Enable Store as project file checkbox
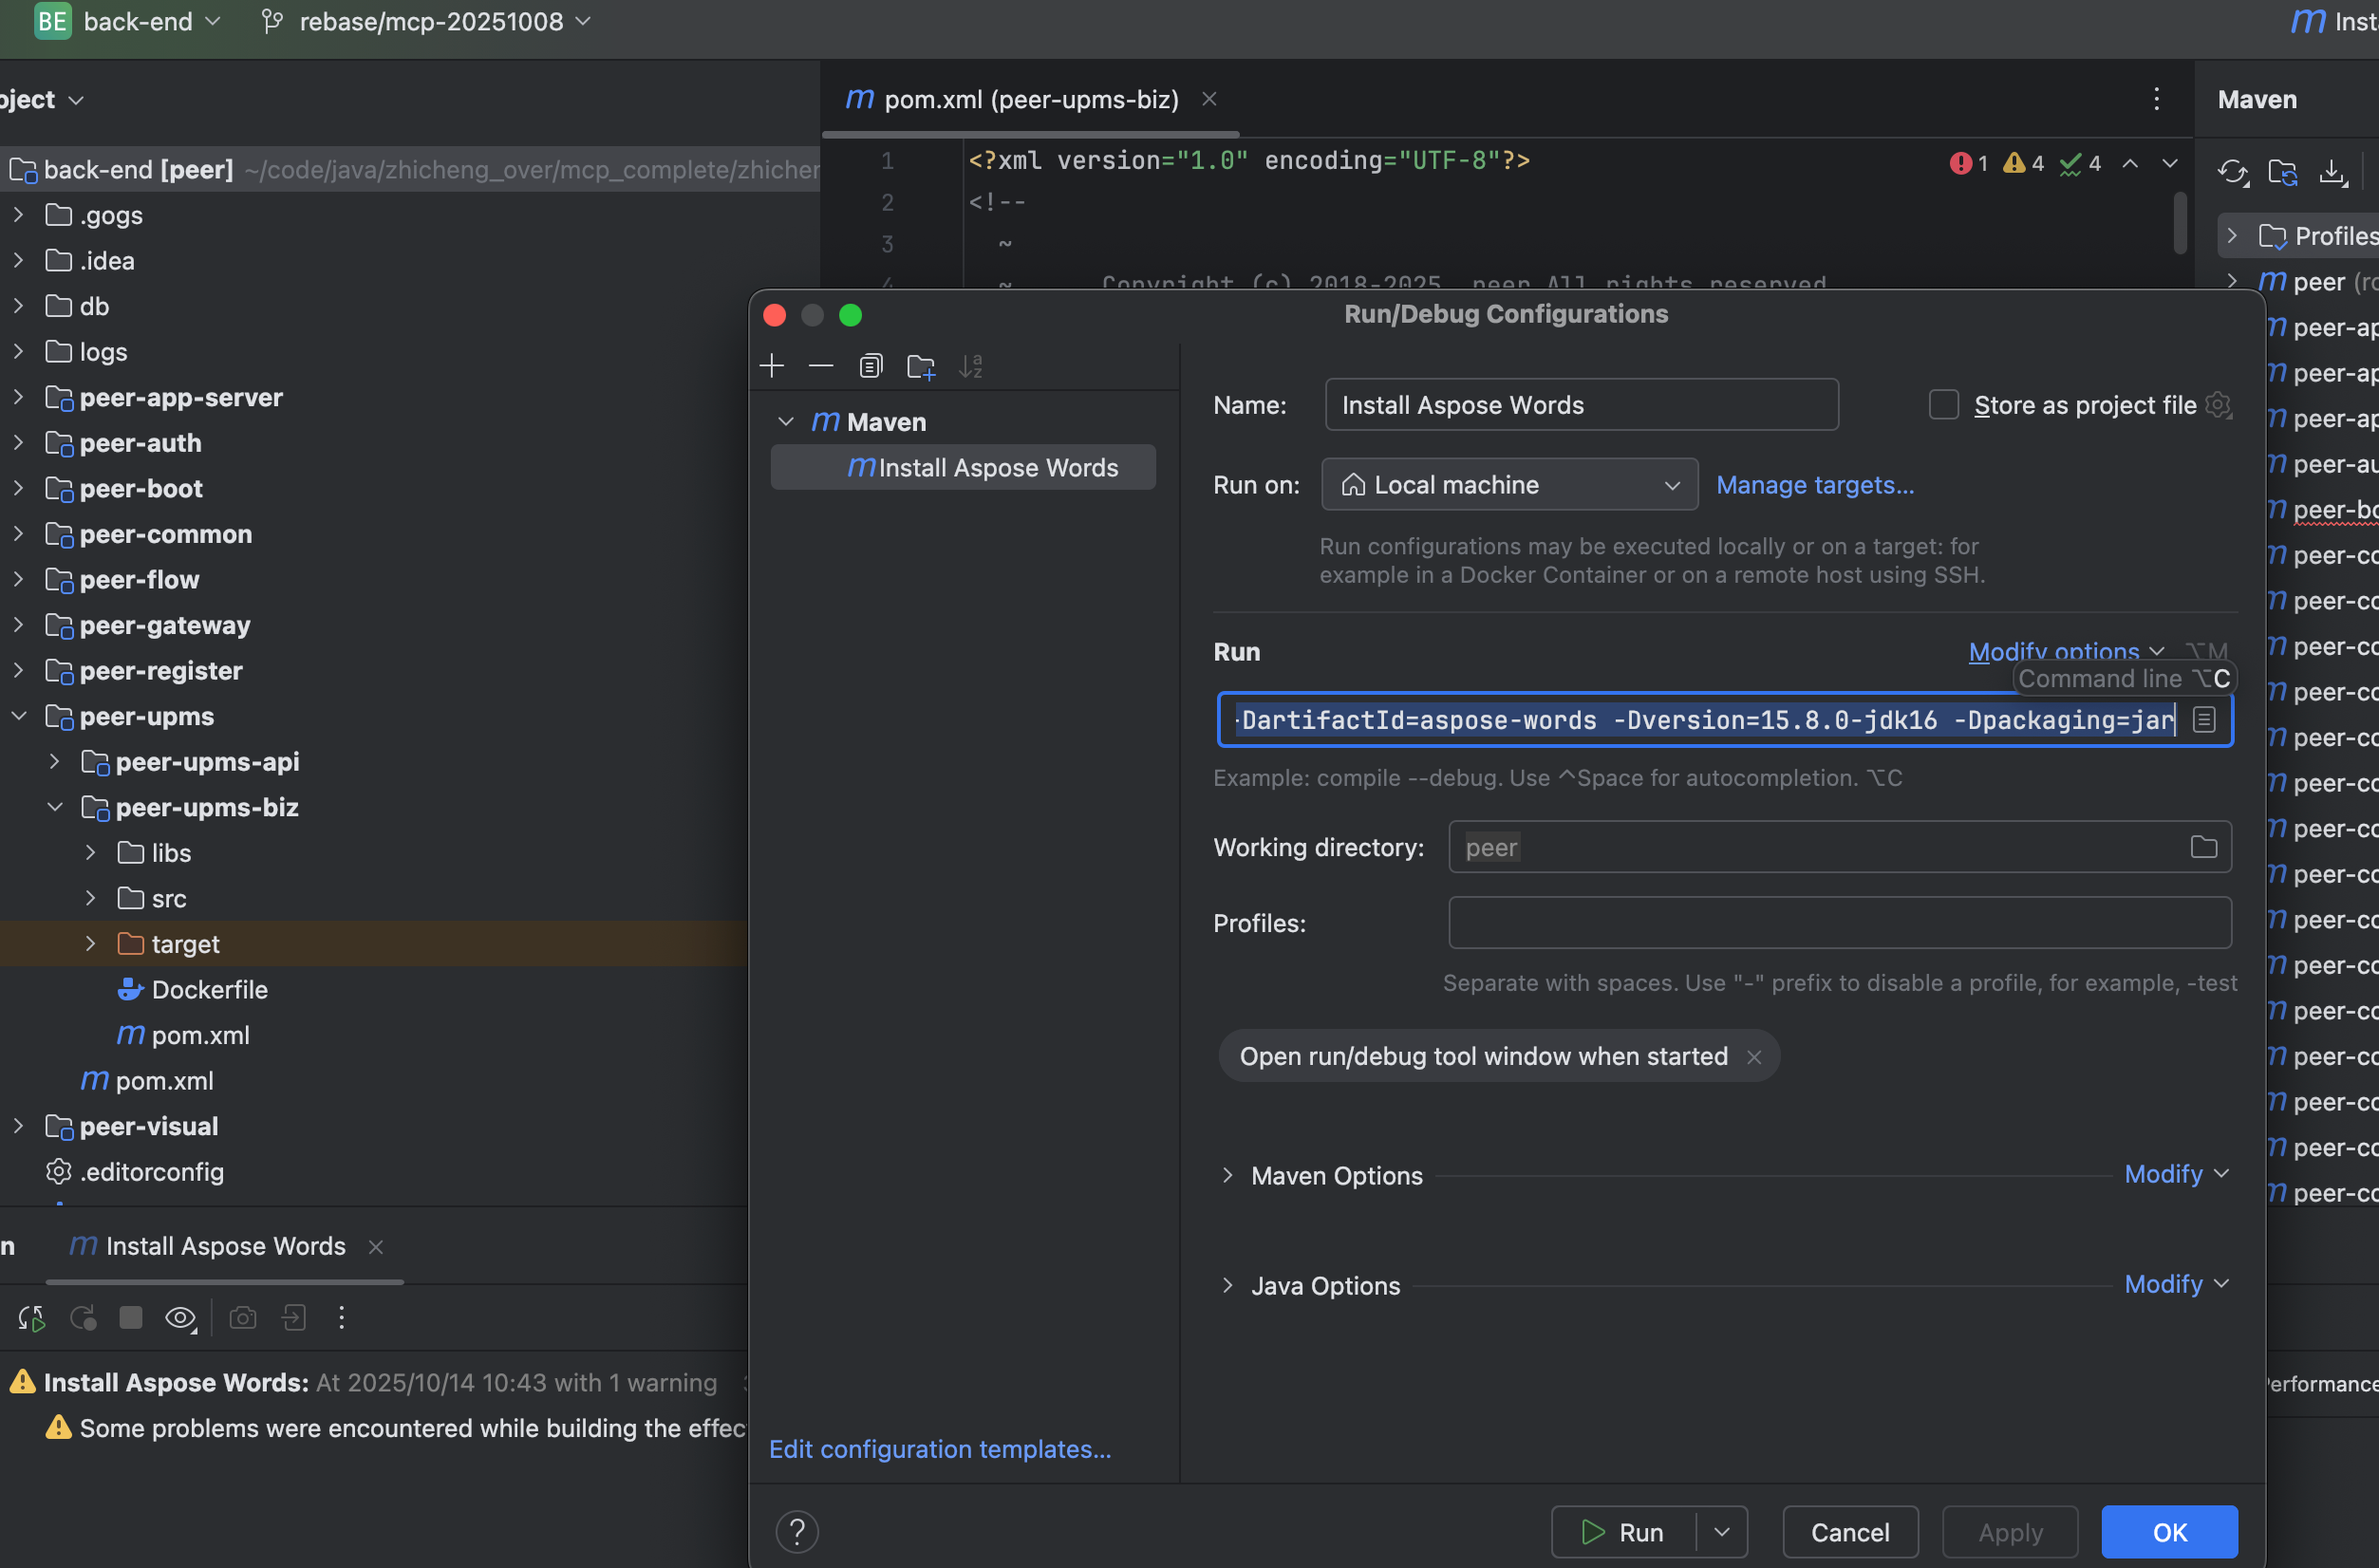2379x1568 pixels. point(1943,405)
